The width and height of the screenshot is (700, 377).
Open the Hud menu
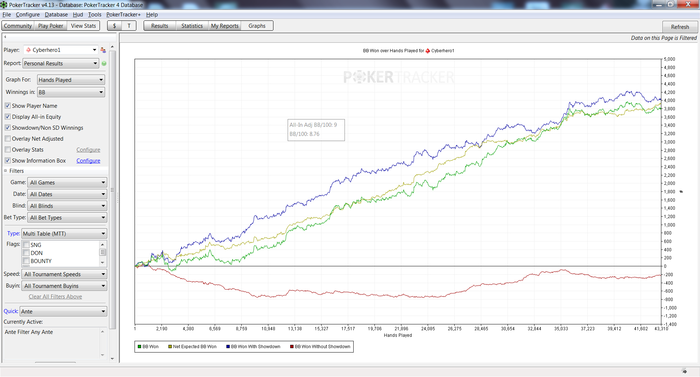tap(78, 14)
